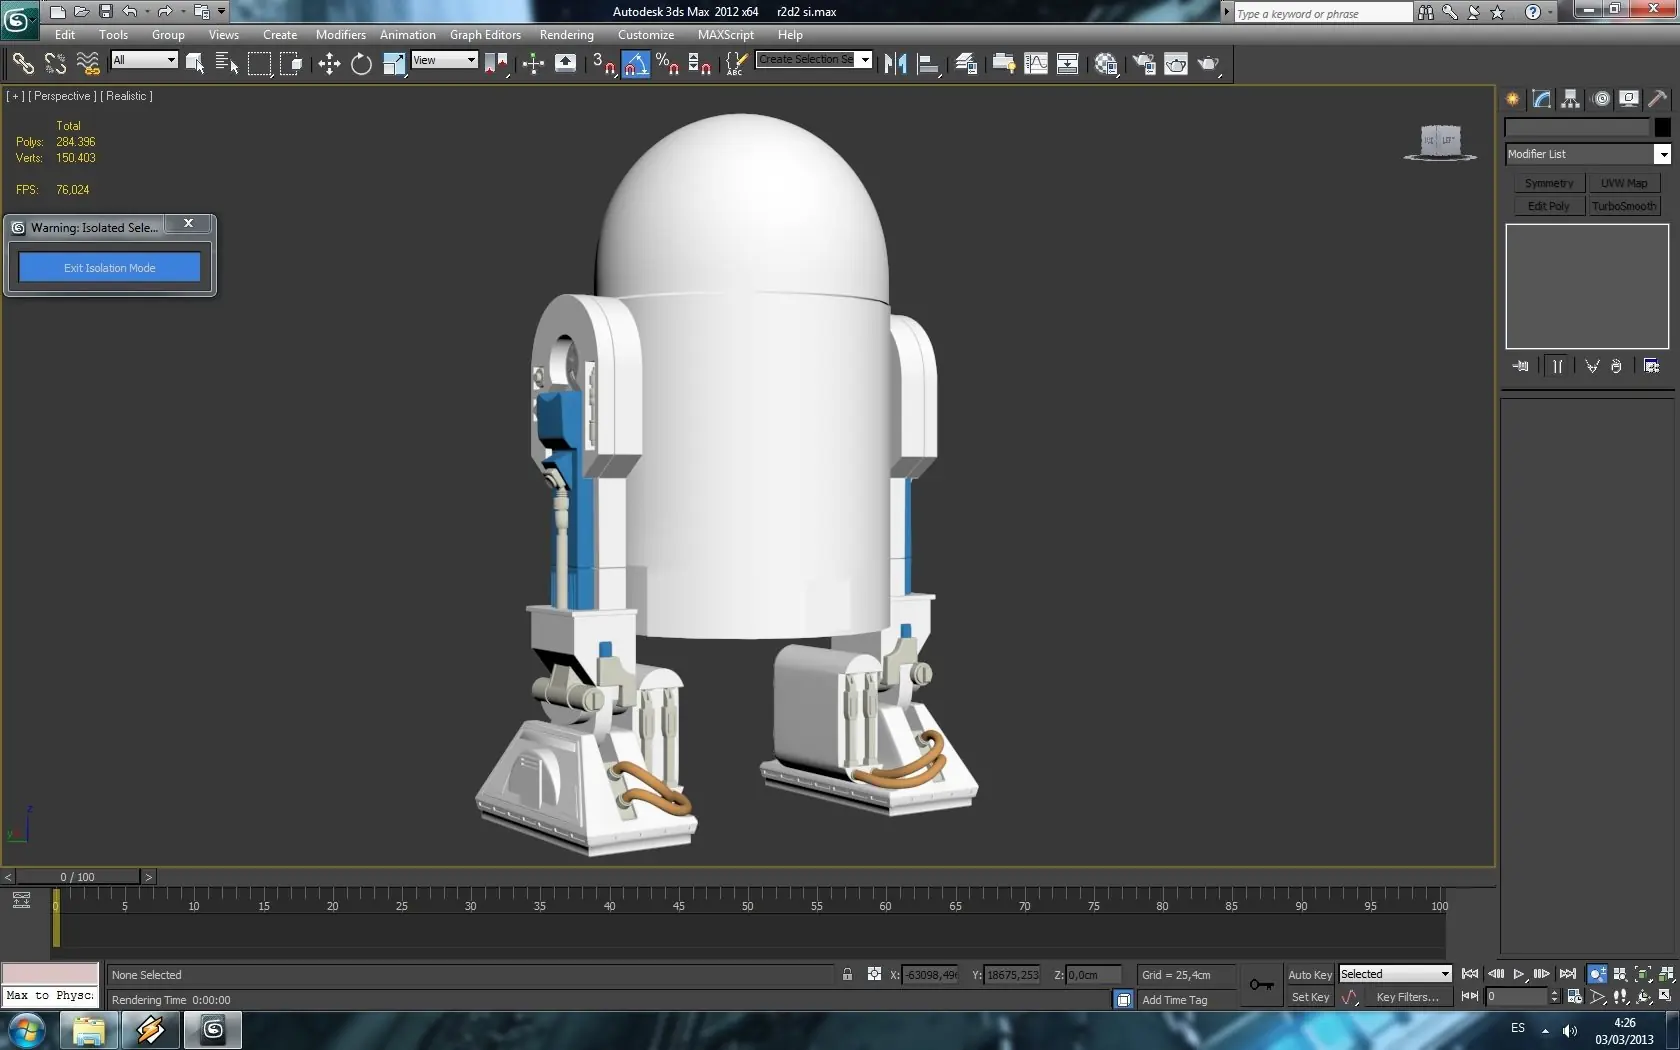Toggle Absolute/Offset transform type-in mode

(x=874, y=974)
